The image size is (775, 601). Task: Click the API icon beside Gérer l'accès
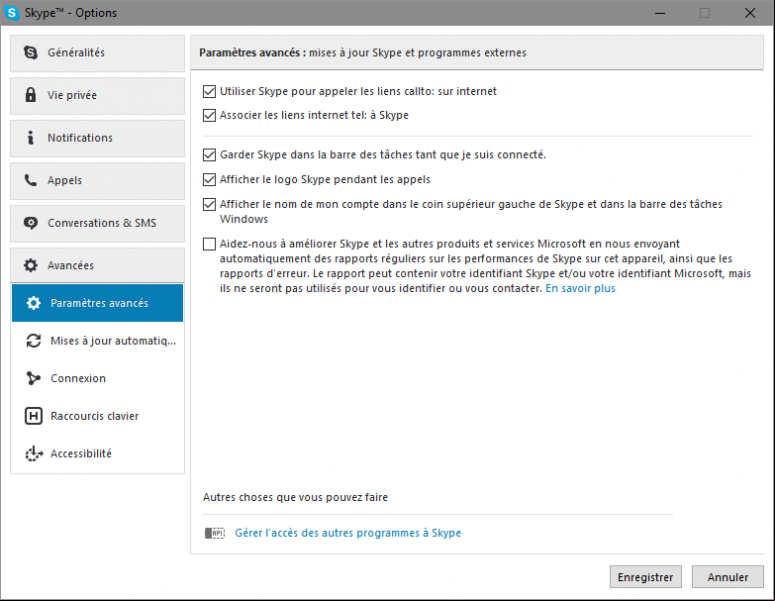(x=215, y=533)
